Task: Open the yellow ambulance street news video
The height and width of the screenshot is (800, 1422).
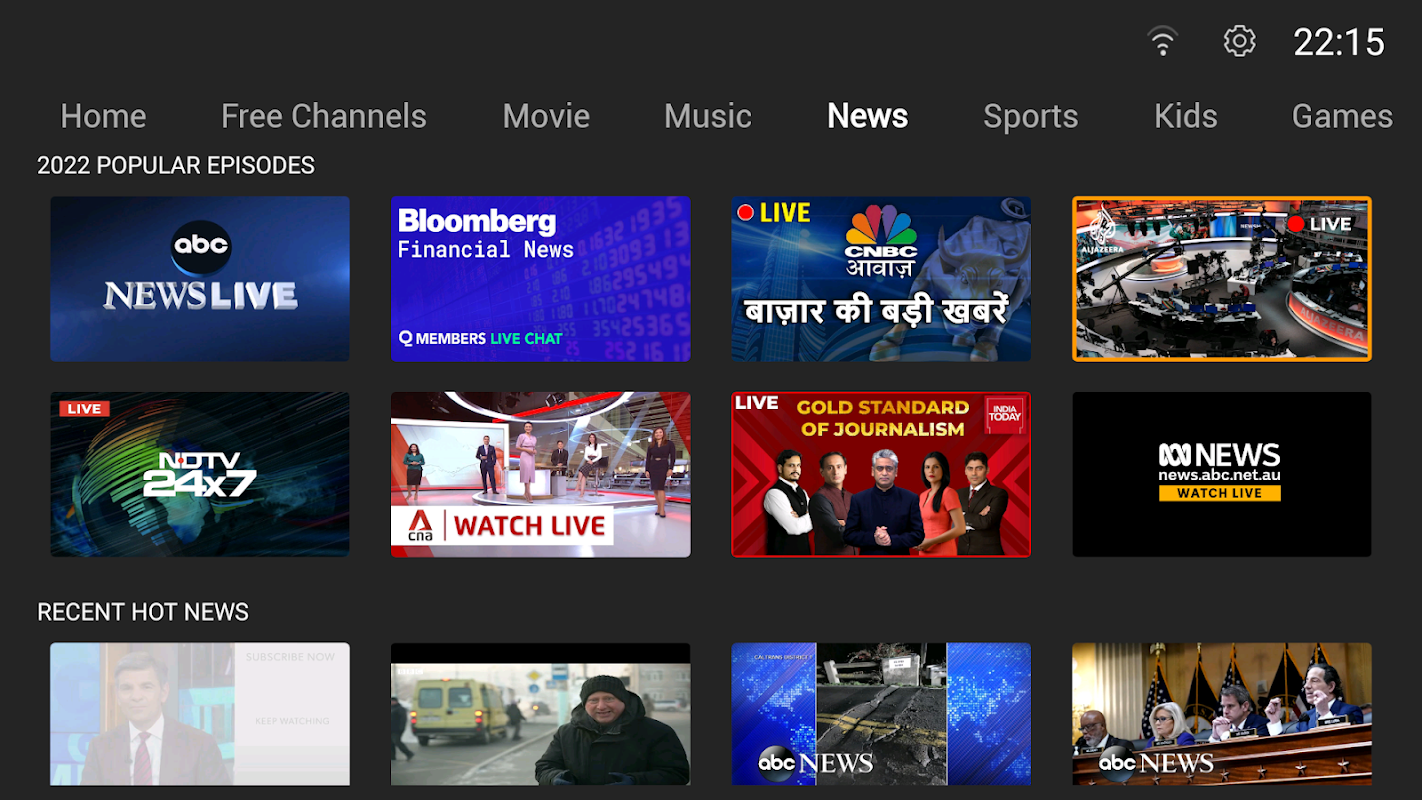Action: click(x=541, y=714)
